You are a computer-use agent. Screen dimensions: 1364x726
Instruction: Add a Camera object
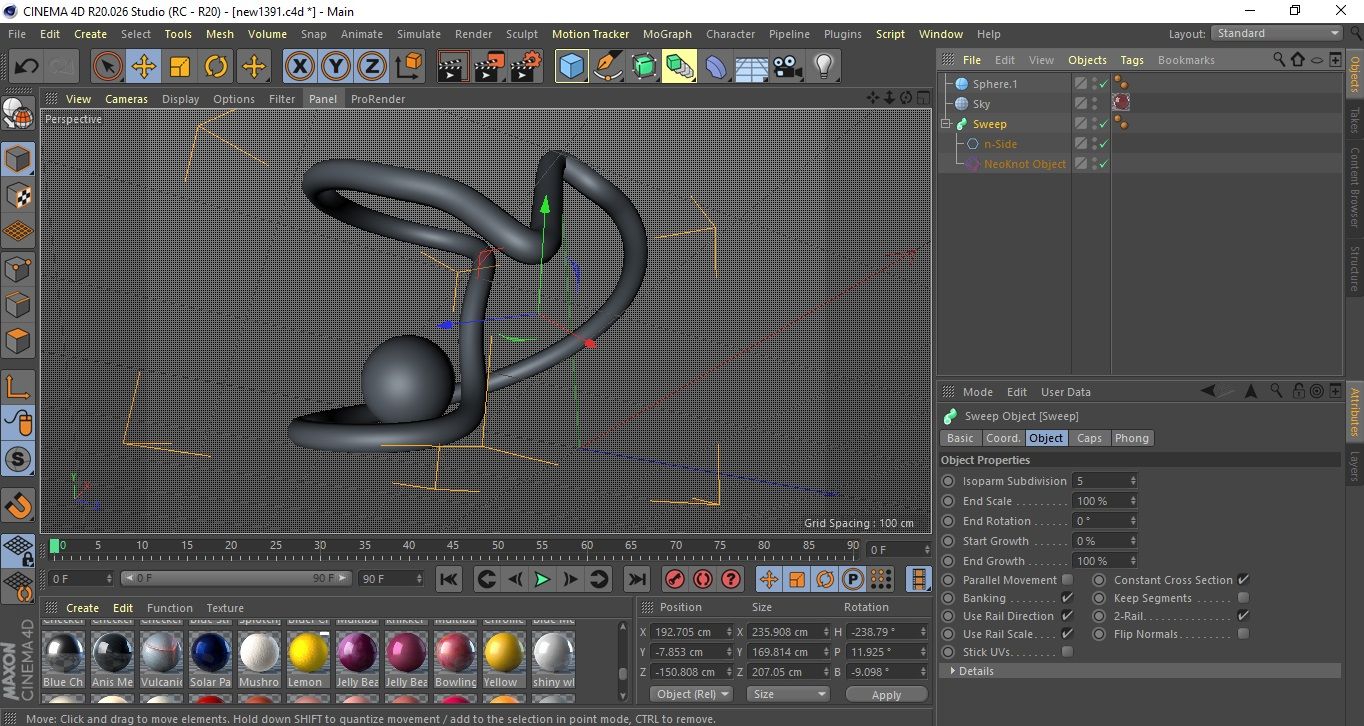coord(787,67)
